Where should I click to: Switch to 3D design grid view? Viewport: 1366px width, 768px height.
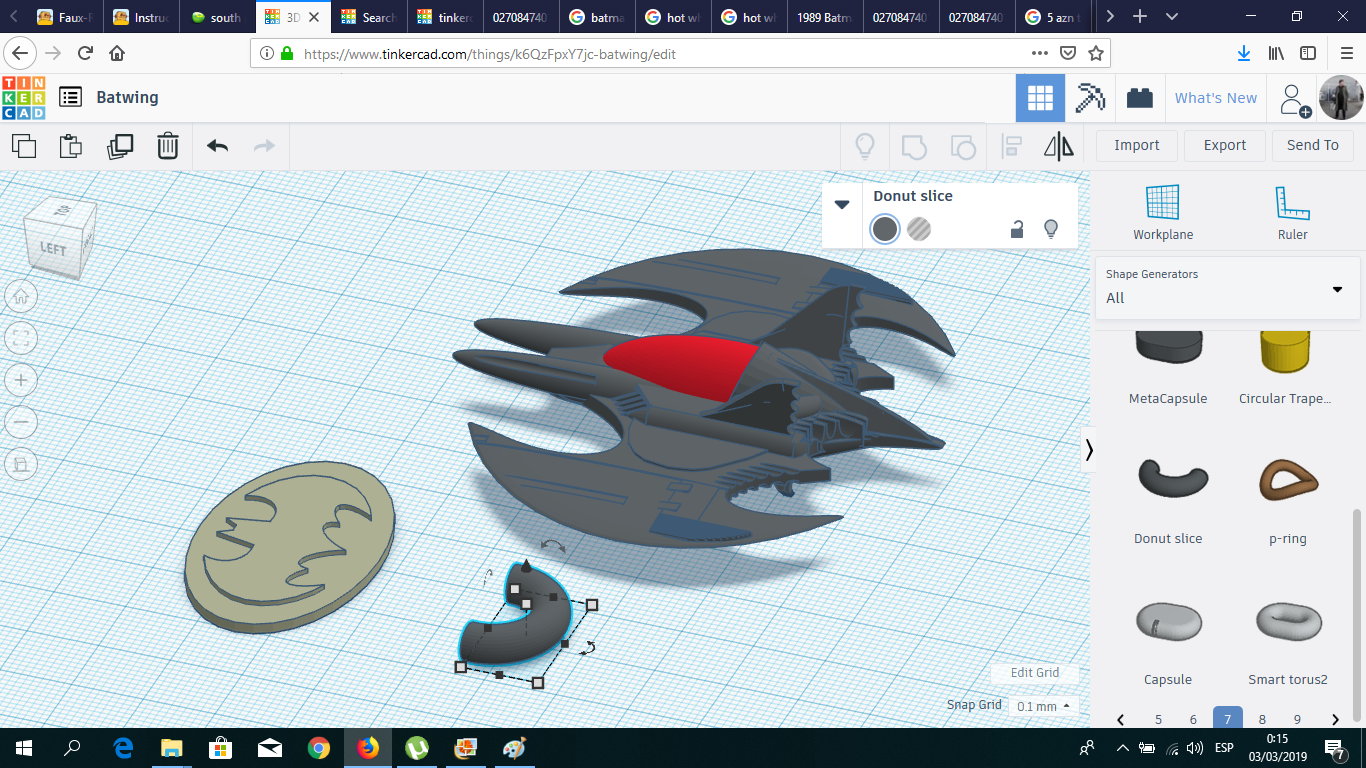coord(1040,98)
